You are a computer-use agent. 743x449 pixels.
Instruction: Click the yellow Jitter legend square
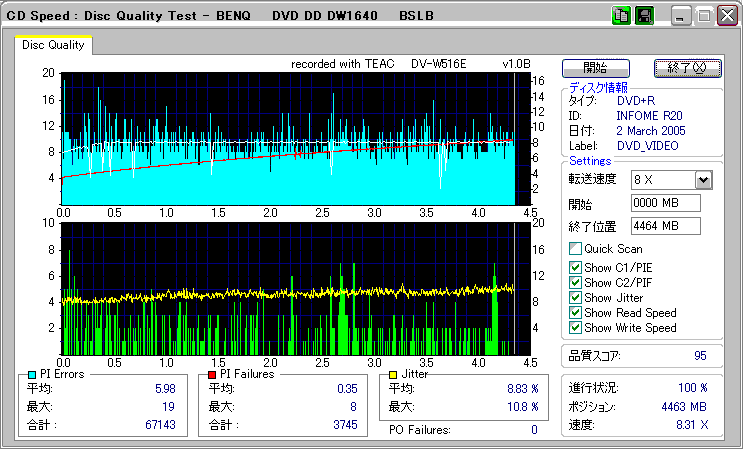pos(394,374)
